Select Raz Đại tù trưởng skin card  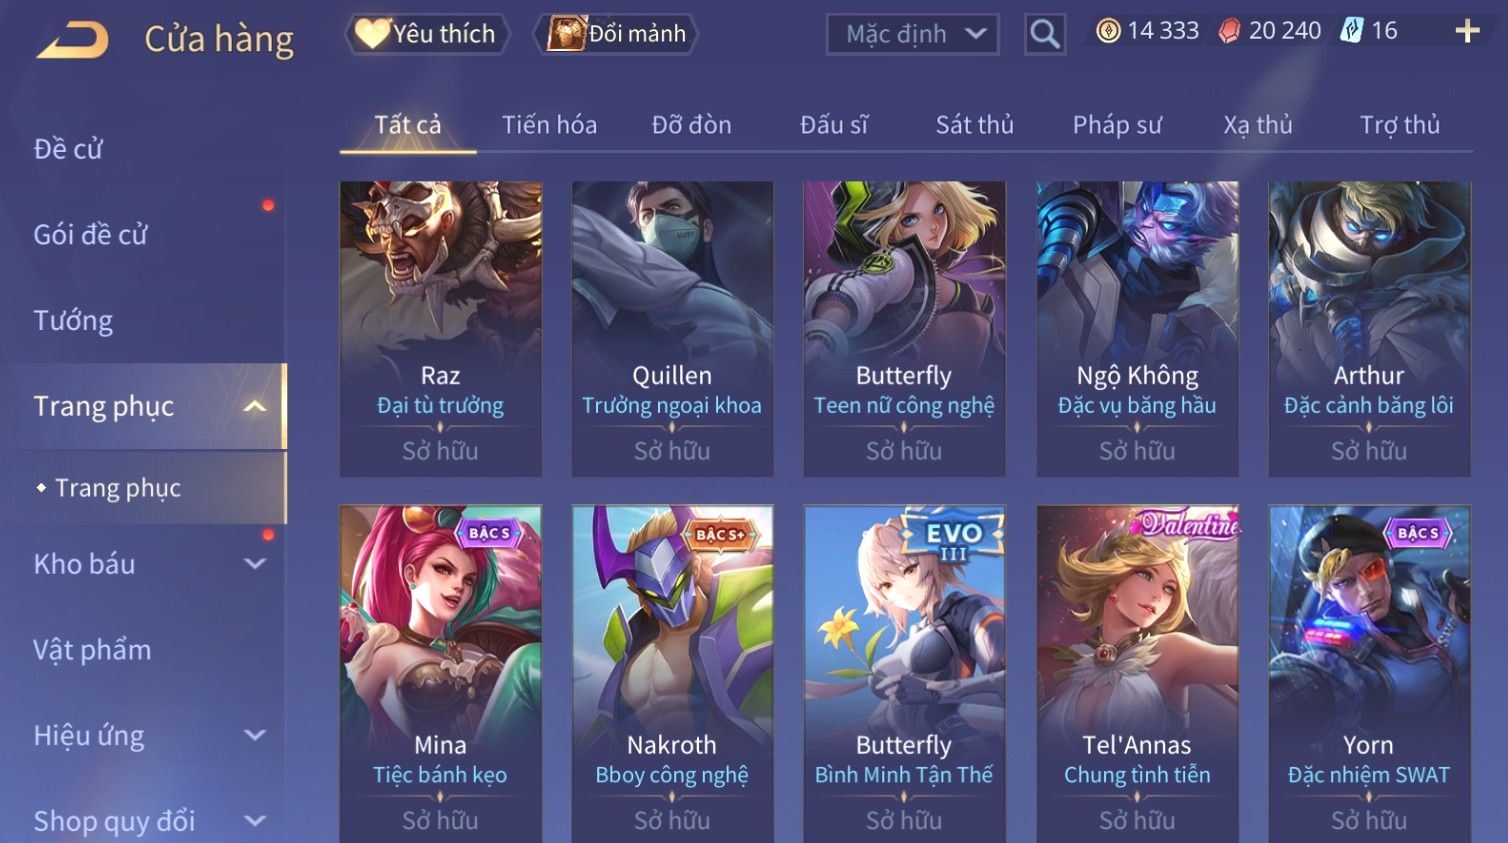pyautogui.click(x=441, y=328)
